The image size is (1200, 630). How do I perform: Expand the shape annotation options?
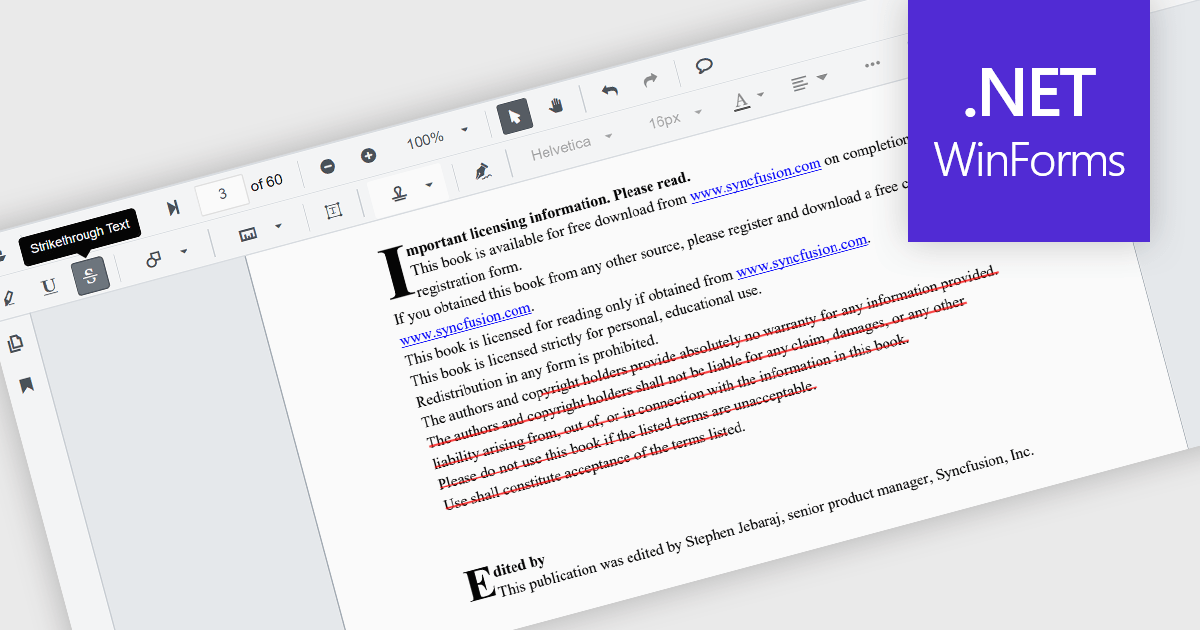(x=184, y=252)
